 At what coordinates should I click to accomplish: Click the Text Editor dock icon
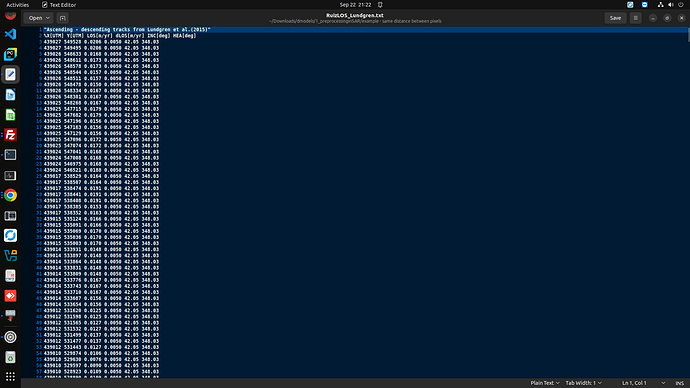pyautogui.click(x=10, y=74)
